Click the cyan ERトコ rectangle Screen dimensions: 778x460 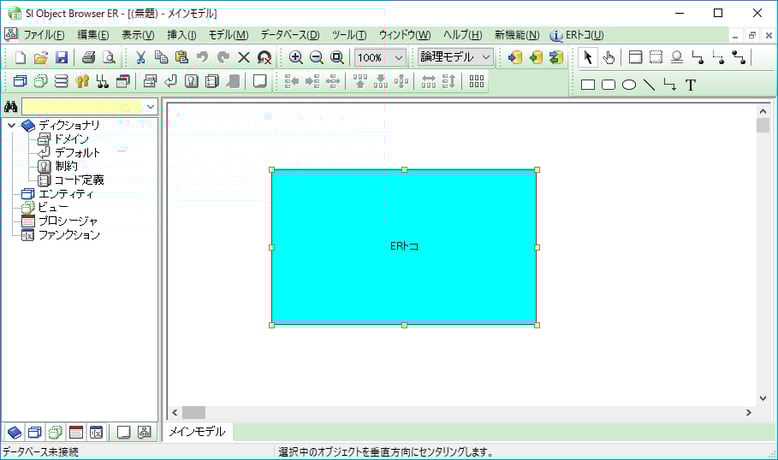coord(404,246)
